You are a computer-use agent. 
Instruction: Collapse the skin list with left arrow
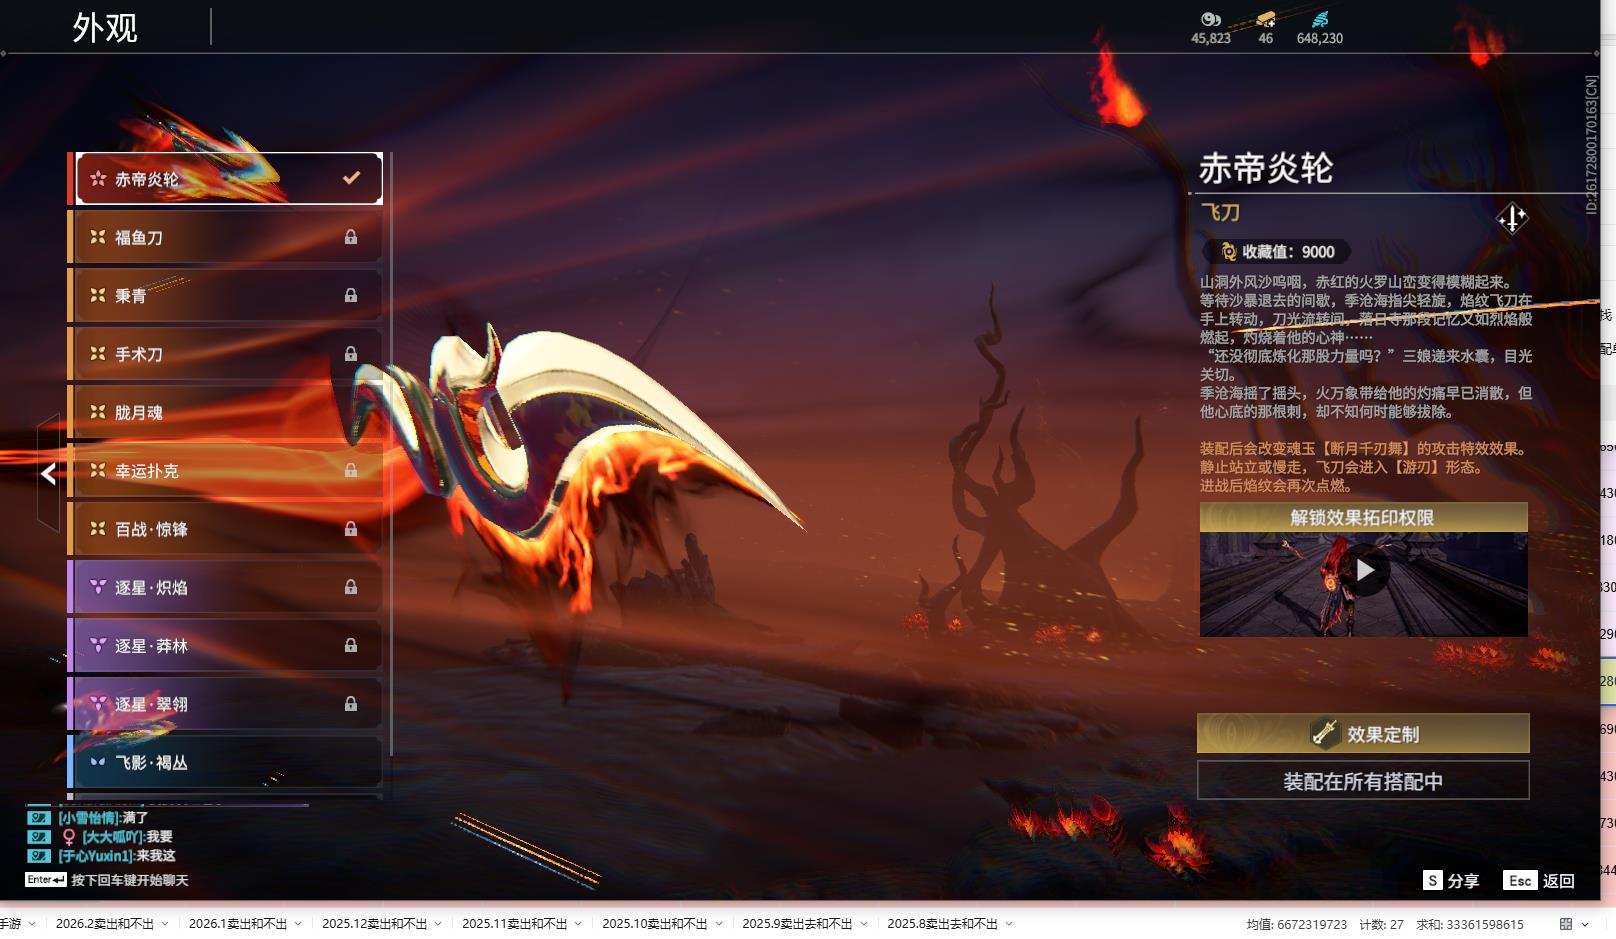(47, 474)
